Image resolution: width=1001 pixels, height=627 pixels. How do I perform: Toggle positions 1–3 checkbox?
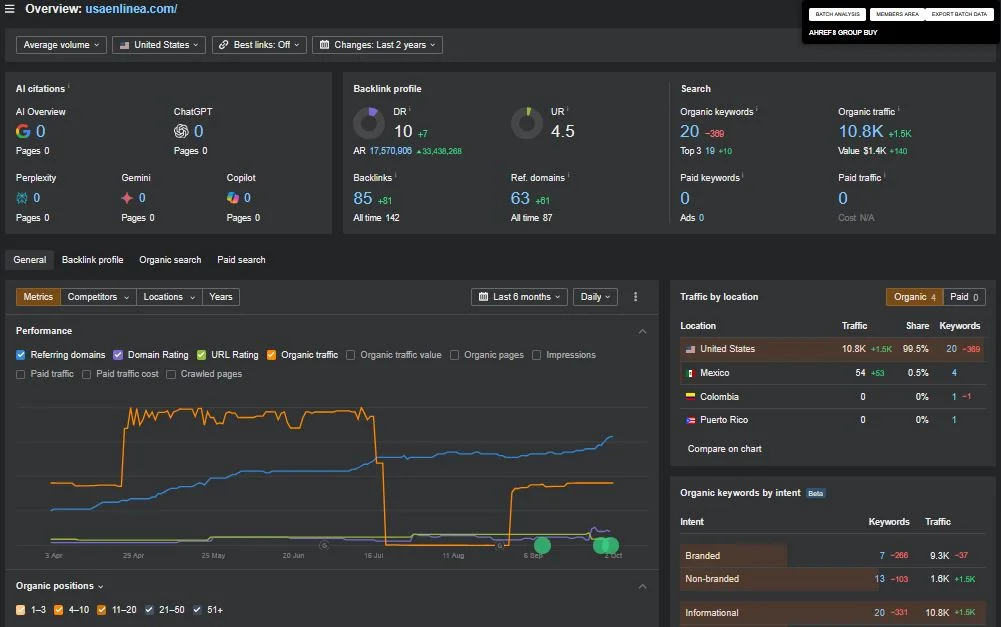click(x=20, y=610)
